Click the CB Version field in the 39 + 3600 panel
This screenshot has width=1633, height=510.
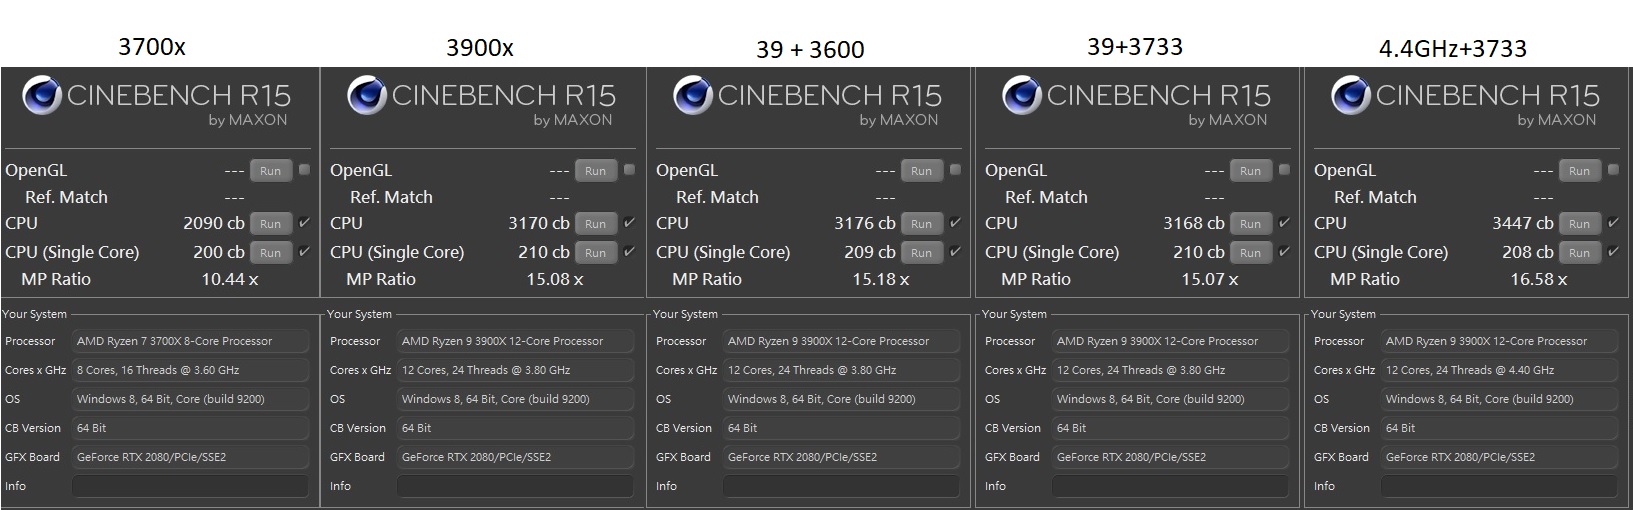[842, 428]
